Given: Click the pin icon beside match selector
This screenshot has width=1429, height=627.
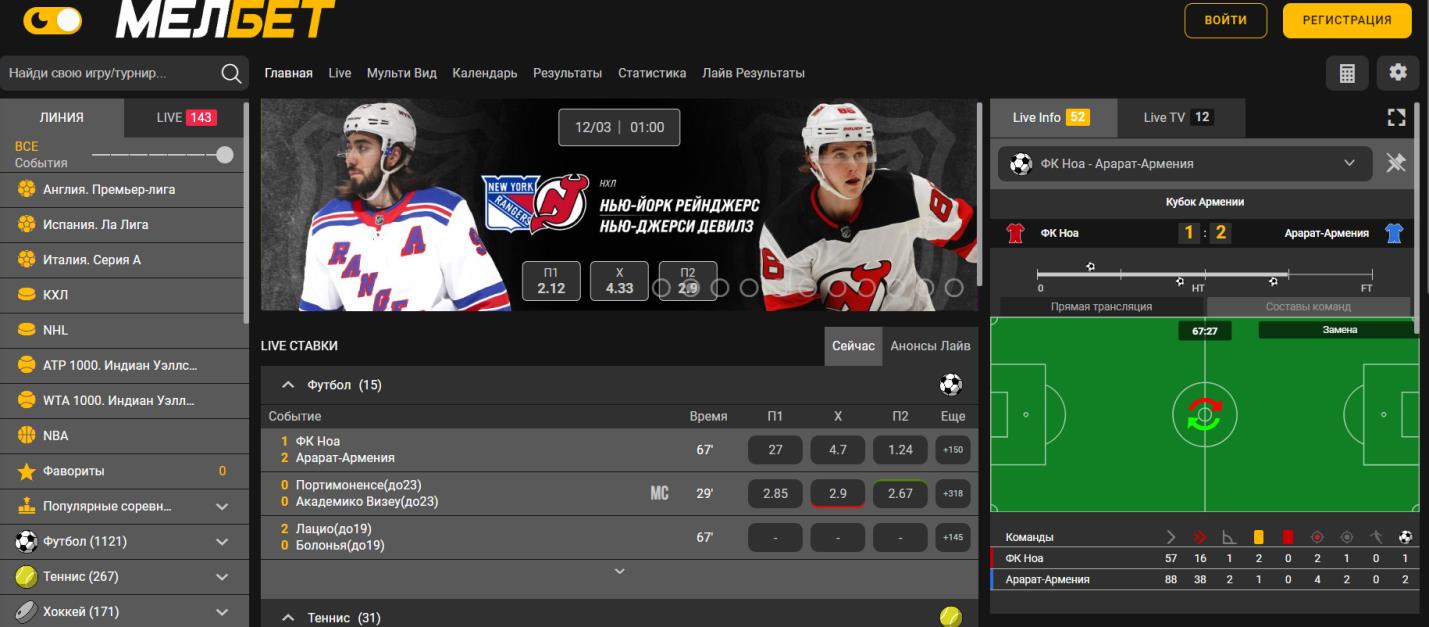Looking at the screenshot, I should coord(1396,163).
